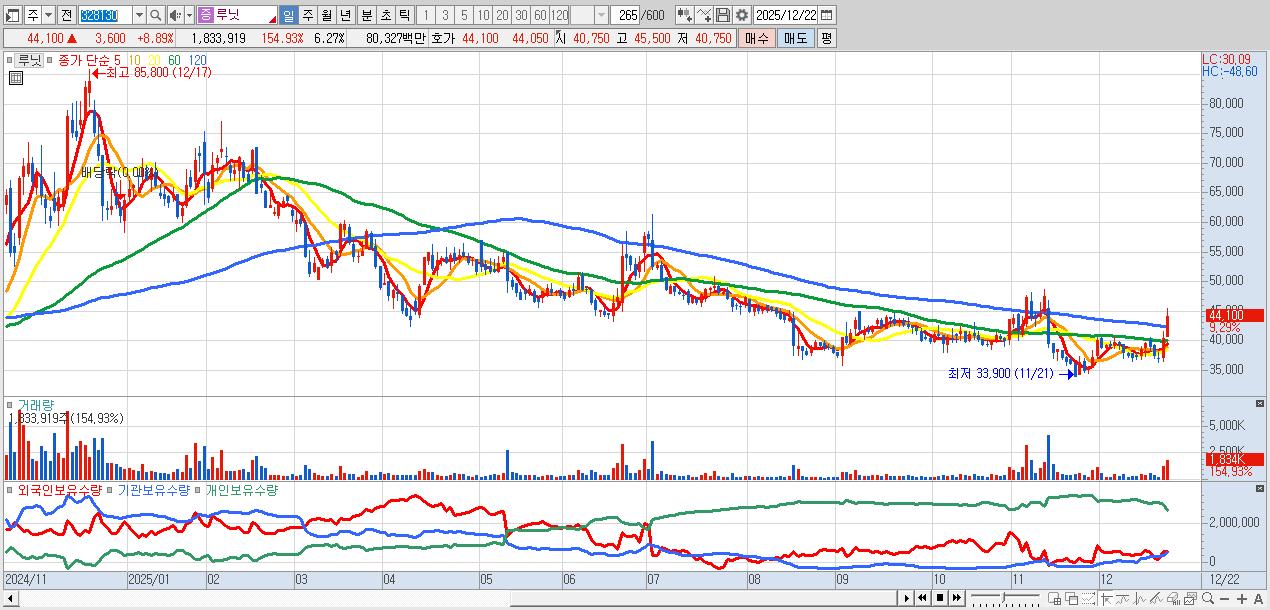Click the 외국인보유수량 legend label

click(60, 490)
